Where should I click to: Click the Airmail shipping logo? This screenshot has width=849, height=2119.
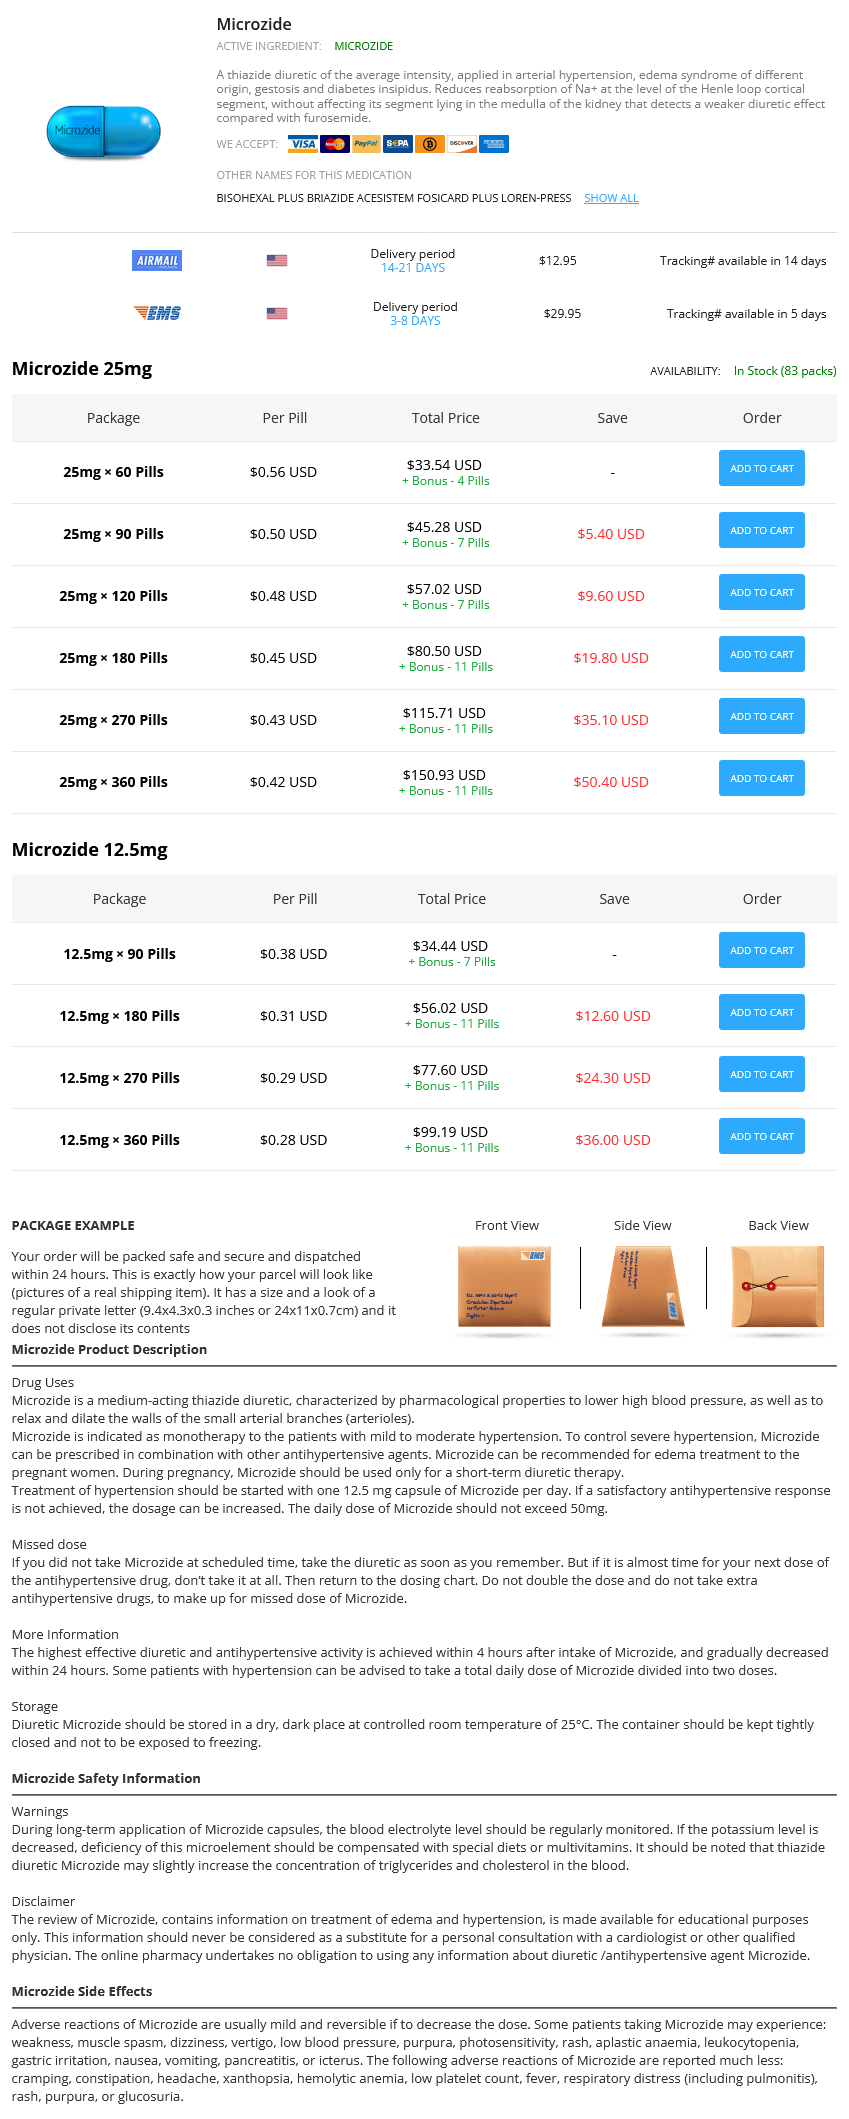157,261
